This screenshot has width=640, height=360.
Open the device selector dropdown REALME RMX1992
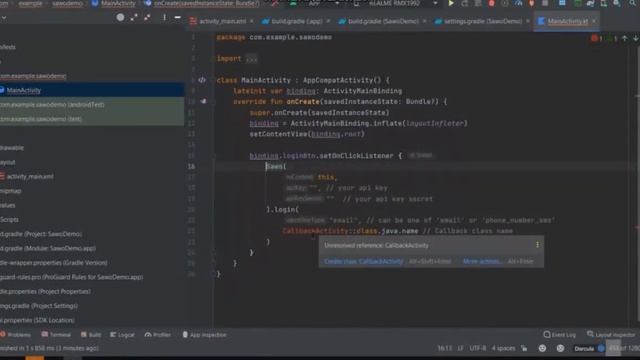[x=396, y=4]
